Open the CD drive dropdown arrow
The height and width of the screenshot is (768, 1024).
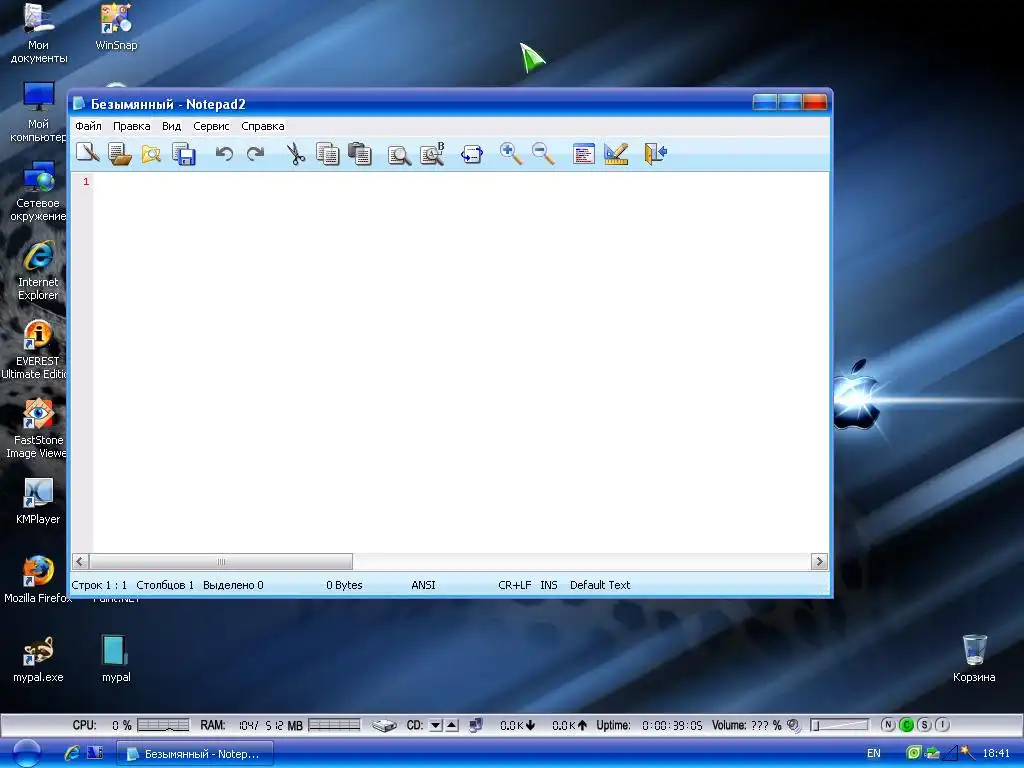[436, 726]
